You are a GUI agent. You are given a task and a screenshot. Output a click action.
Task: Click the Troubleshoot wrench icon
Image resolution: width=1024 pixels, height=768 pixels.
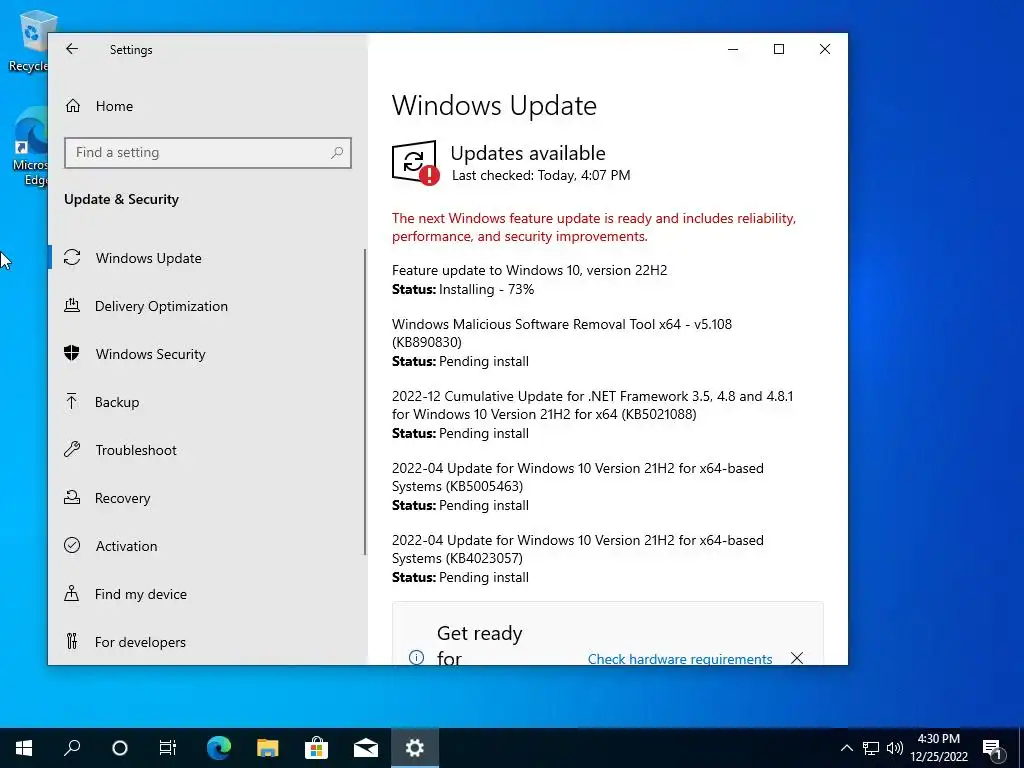coord(72,449)
